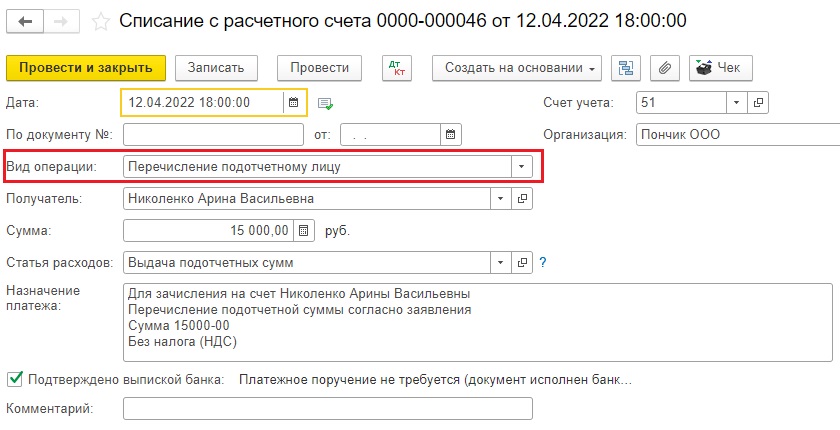
Task: Click 'Платежное поручение не требуется' link text
Action: tap(436, 380)
